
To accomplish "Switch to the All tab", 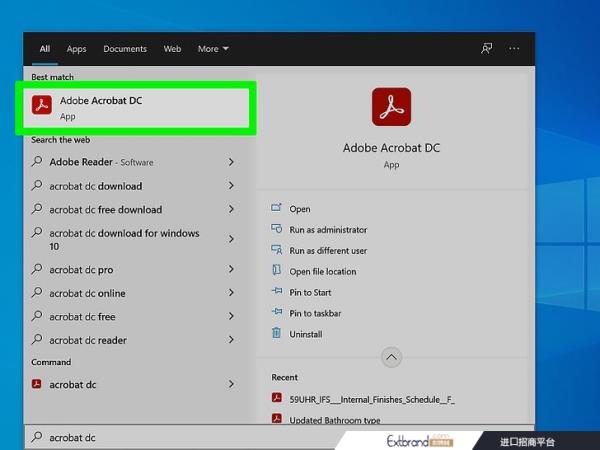I will [45, 49].
